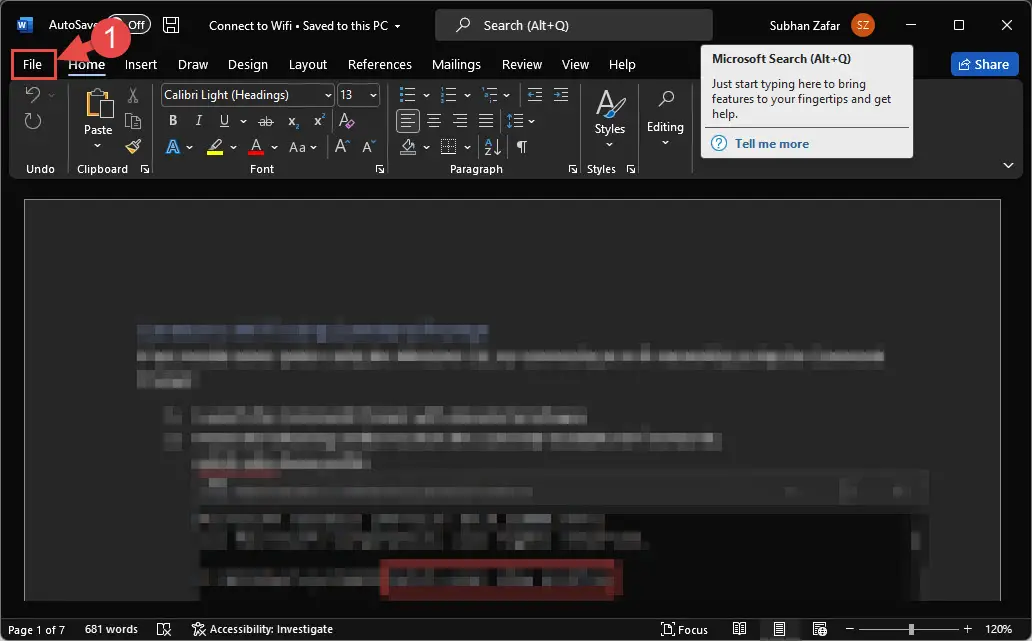Viewport: 1032px width, 641px height.
Task: Apply Strikethrough to text
Action: point(267,121)
